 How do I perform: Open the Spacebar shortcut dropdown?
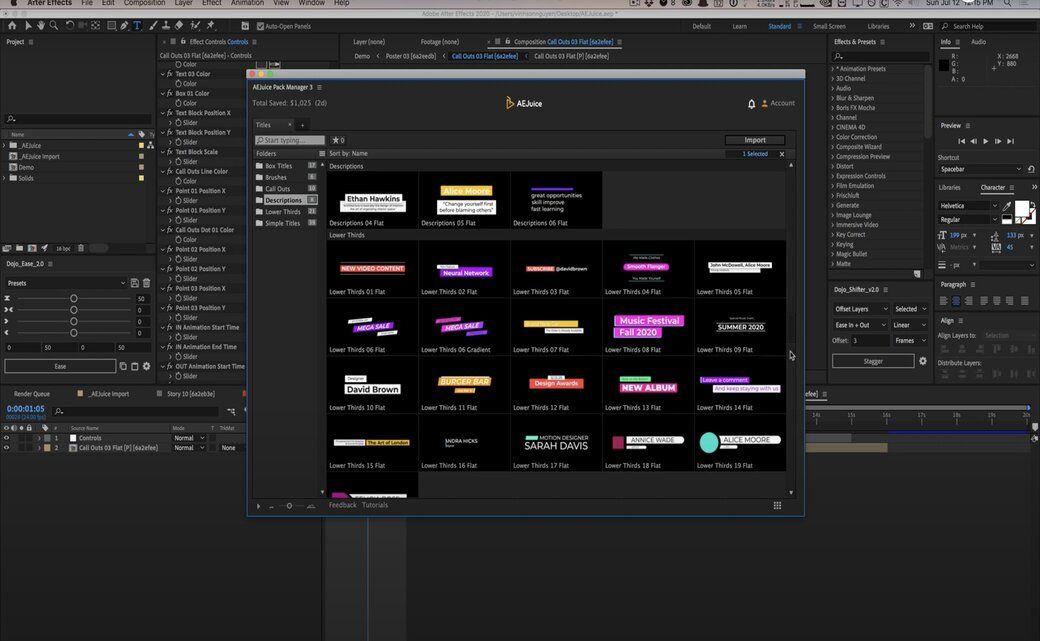point(980,169)
